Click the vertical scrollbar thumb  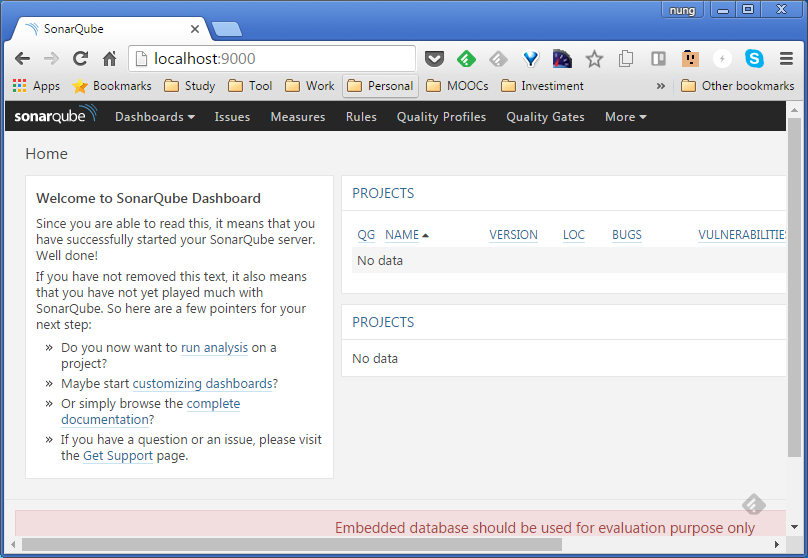(794, 287)
